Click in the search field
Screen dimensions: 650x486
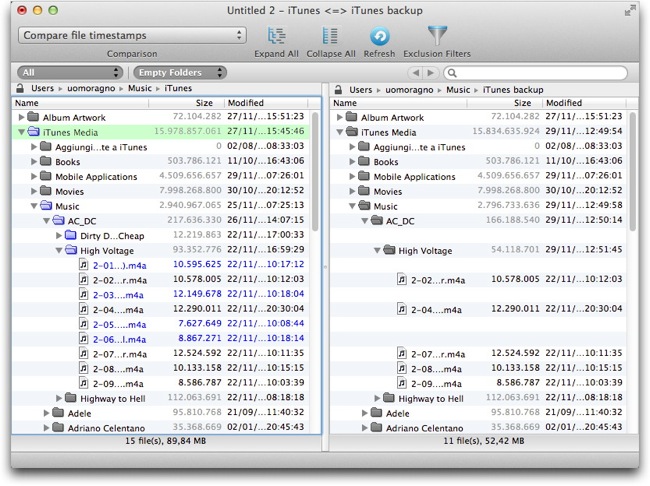pos(536,73)
